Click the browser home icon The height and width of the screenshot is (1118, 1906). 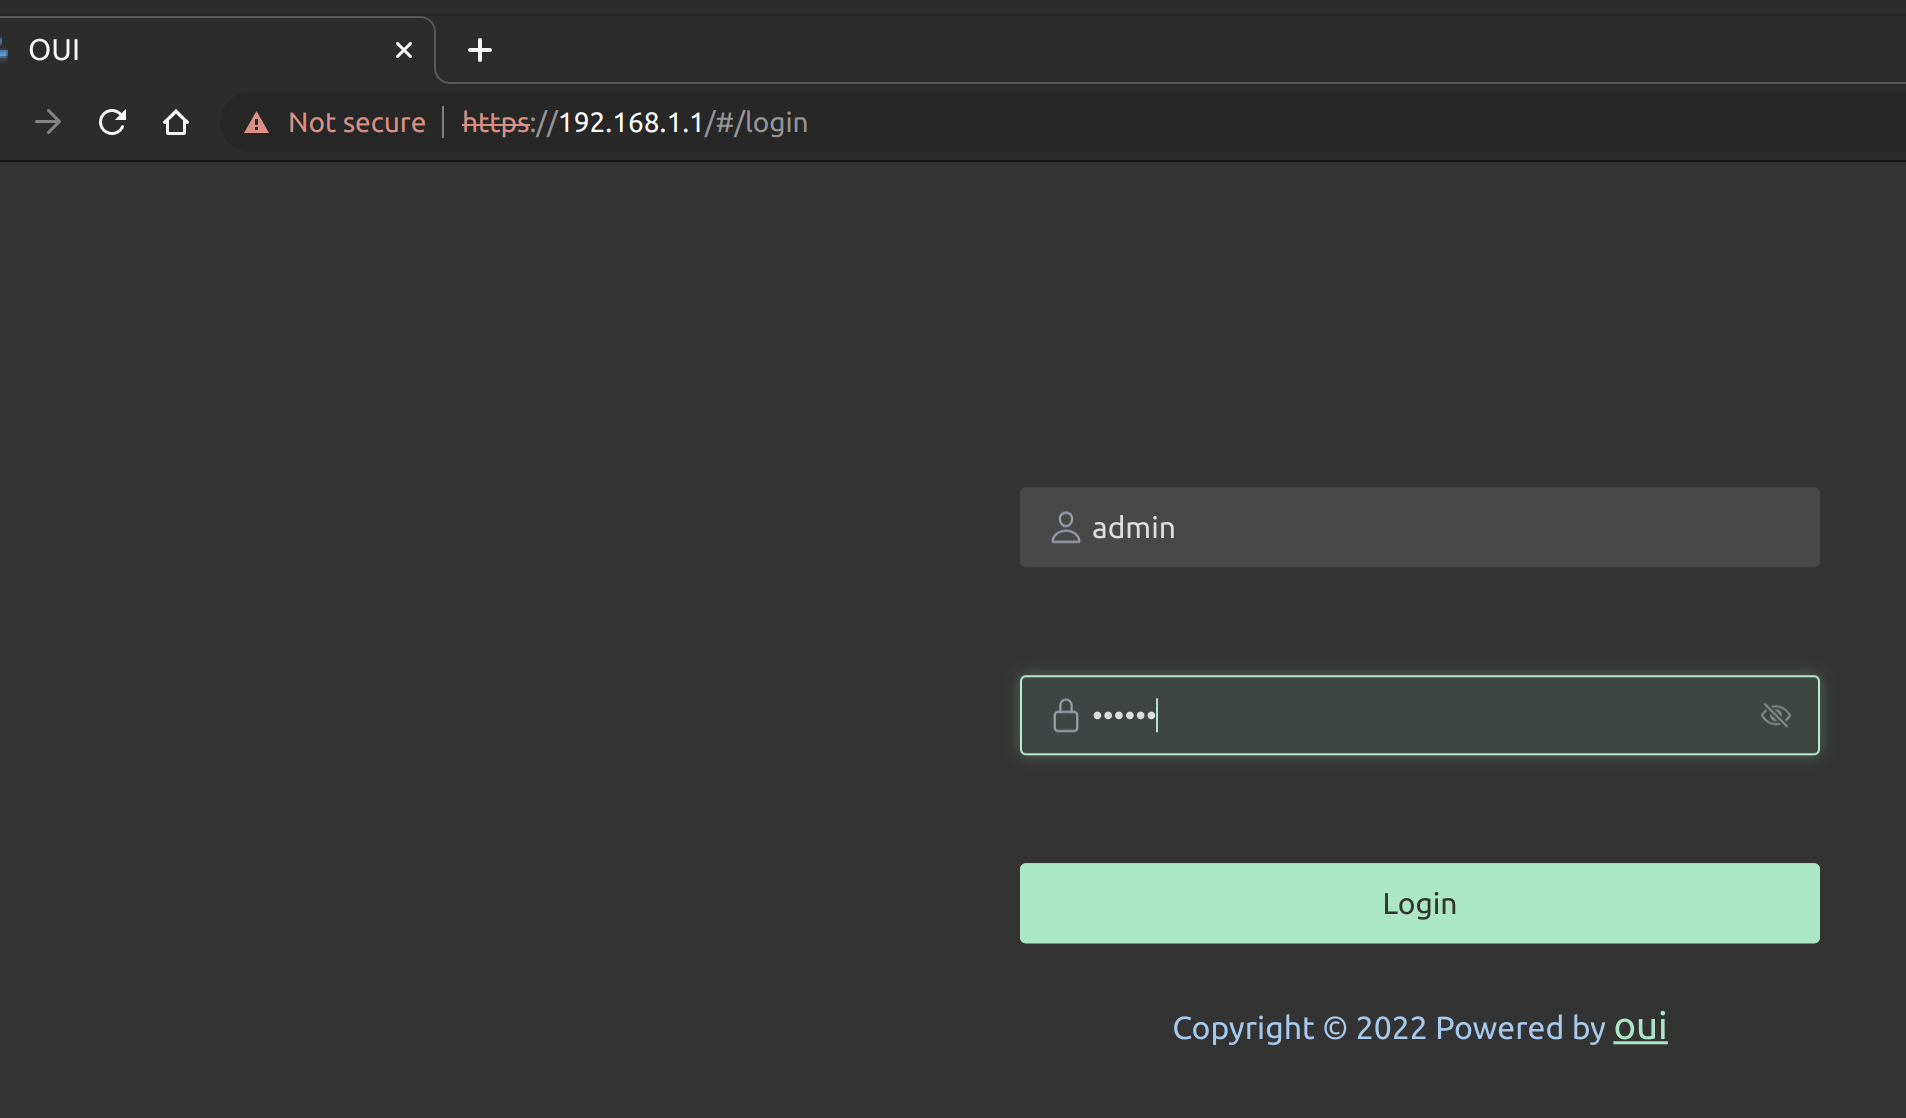(x=176, y=122)
